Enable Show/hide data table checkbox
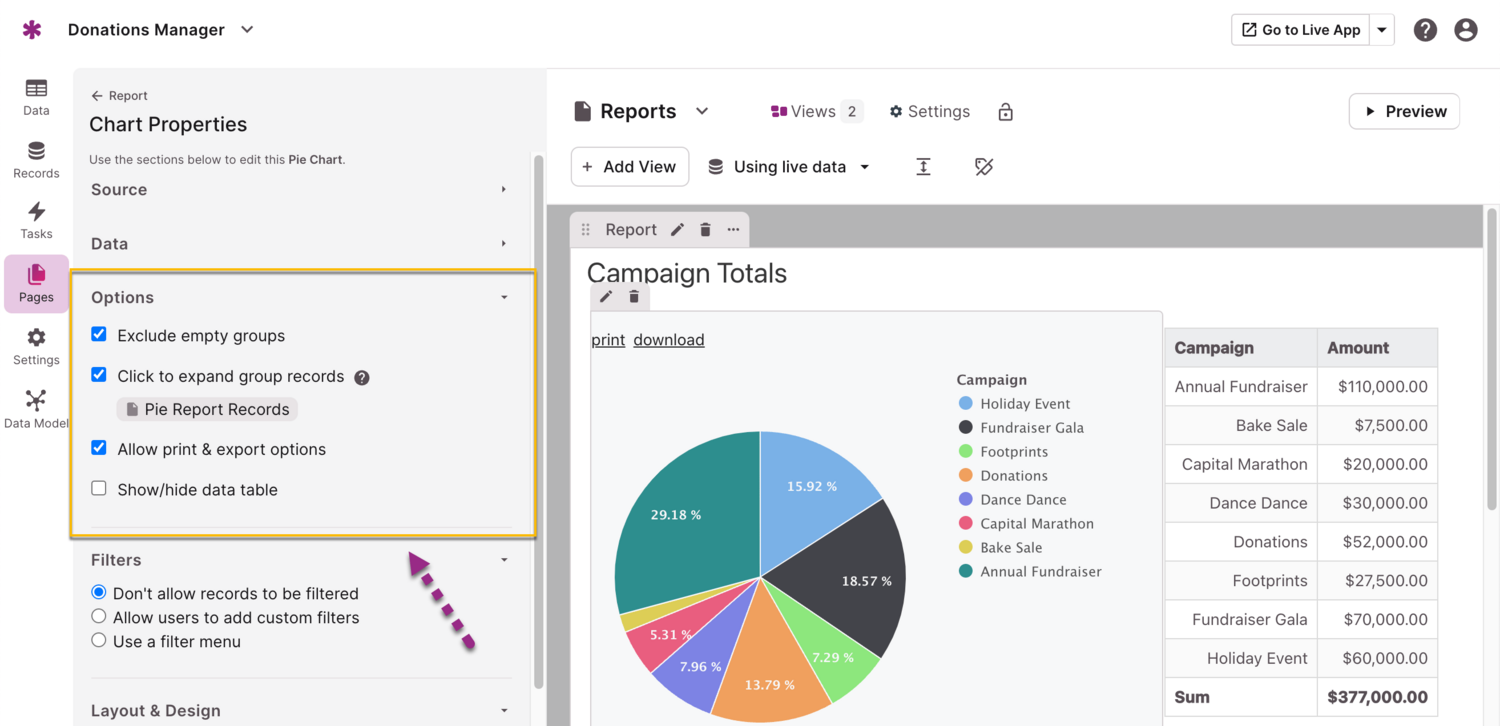 [99, 489]
